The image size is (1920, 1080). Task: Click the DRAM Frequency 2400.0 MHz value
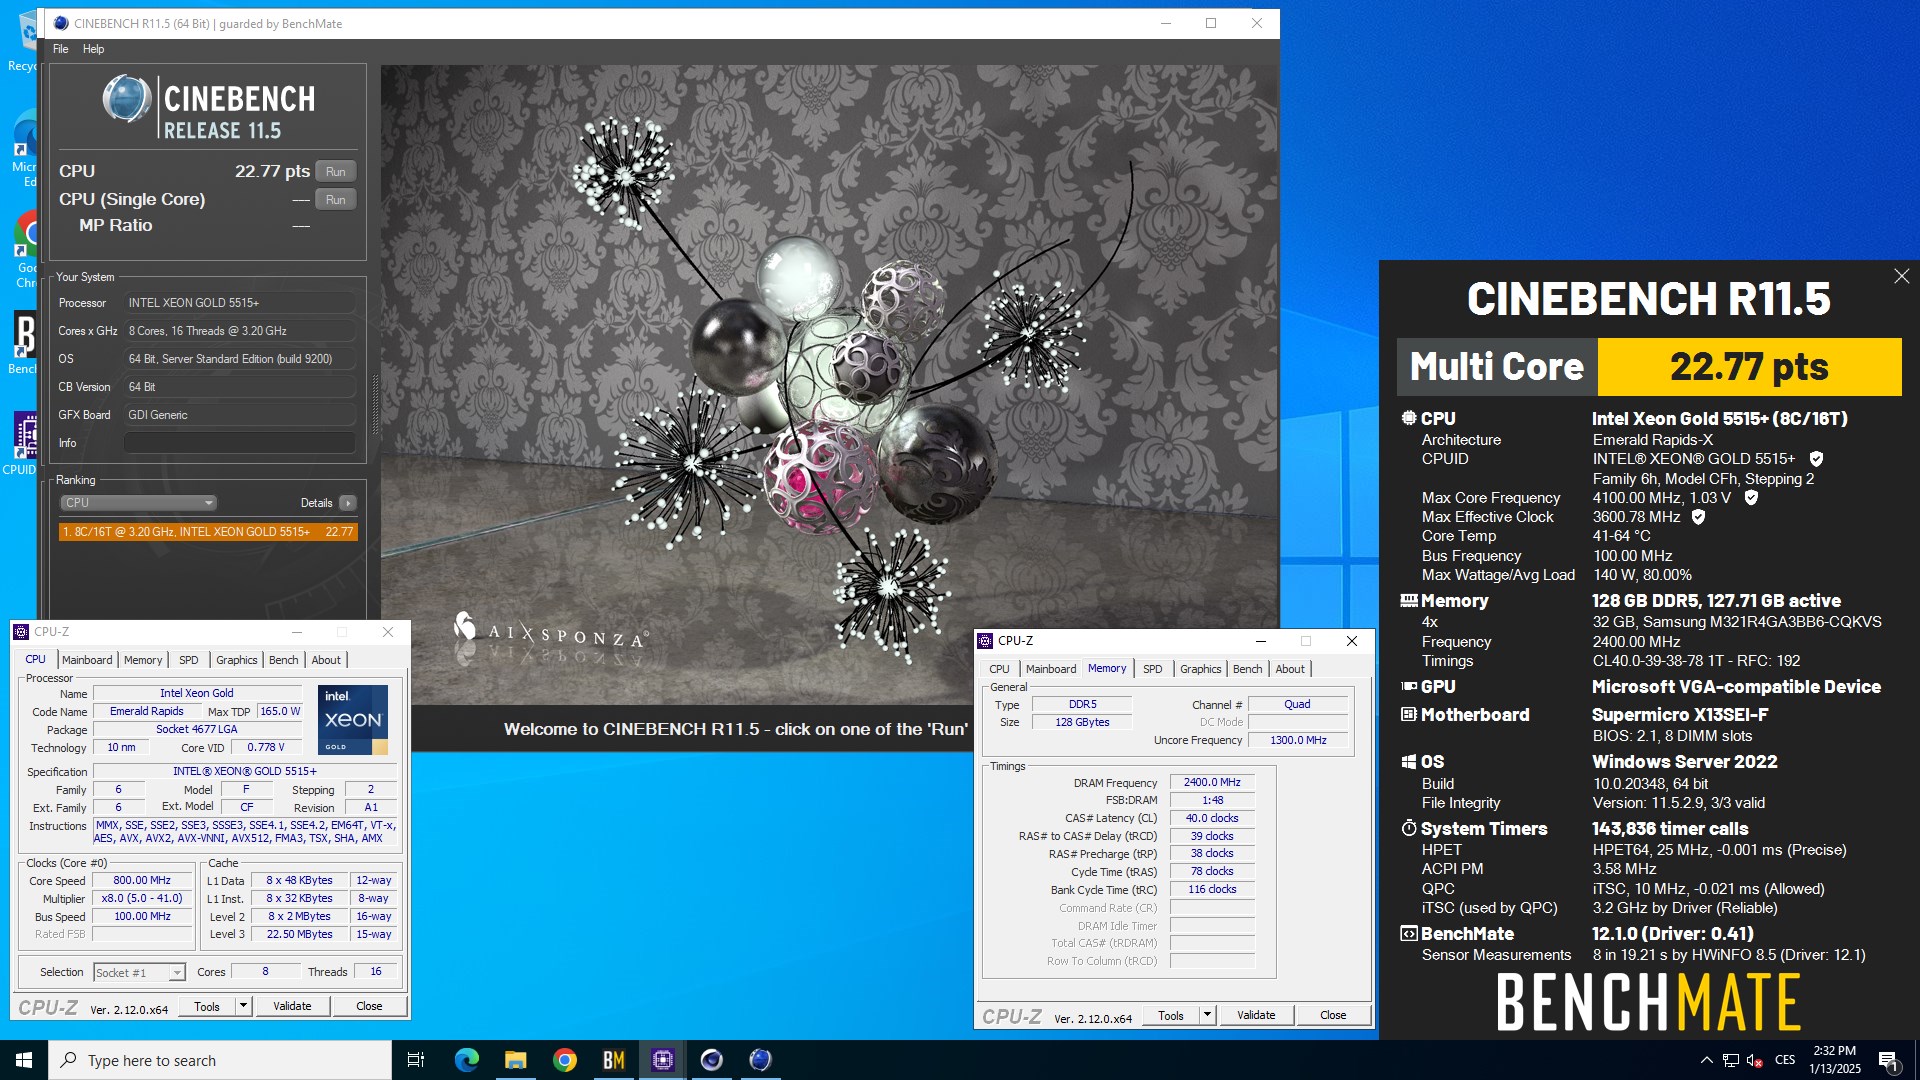pyautogui.click(x=1212, y=783)
